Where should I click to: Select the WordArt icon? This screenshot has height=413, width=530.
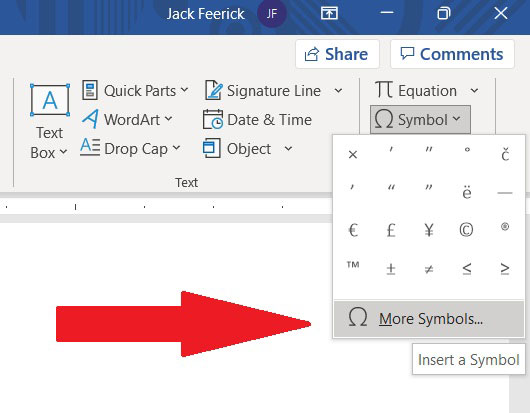click(91, 119)
